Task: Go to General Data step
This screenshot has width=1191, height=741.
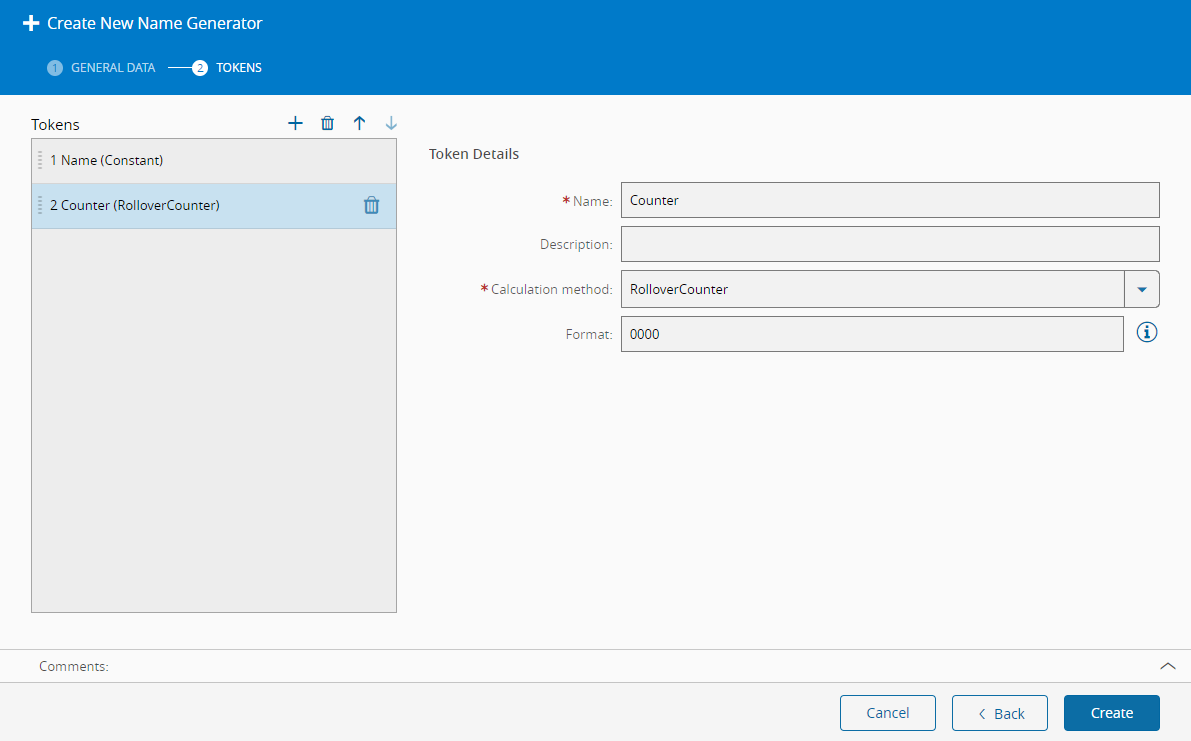Action: coord(101,68)
